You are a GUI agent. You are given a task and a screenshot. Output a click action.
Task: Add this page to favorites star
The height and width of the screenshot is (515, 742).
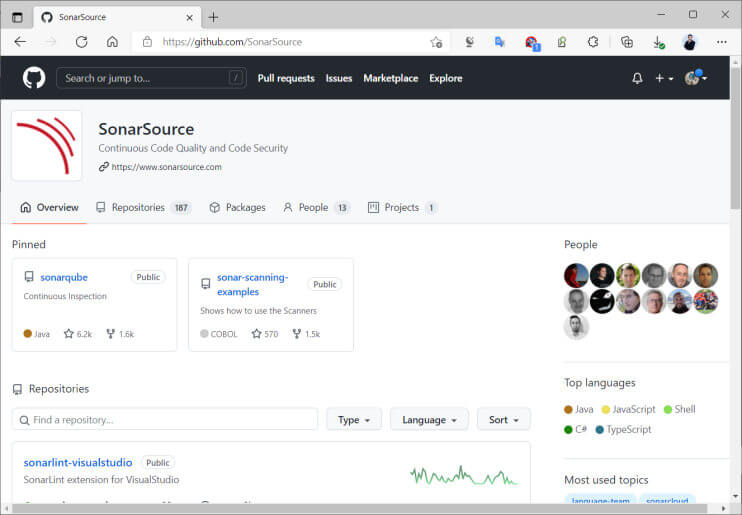tap(436, 42)
